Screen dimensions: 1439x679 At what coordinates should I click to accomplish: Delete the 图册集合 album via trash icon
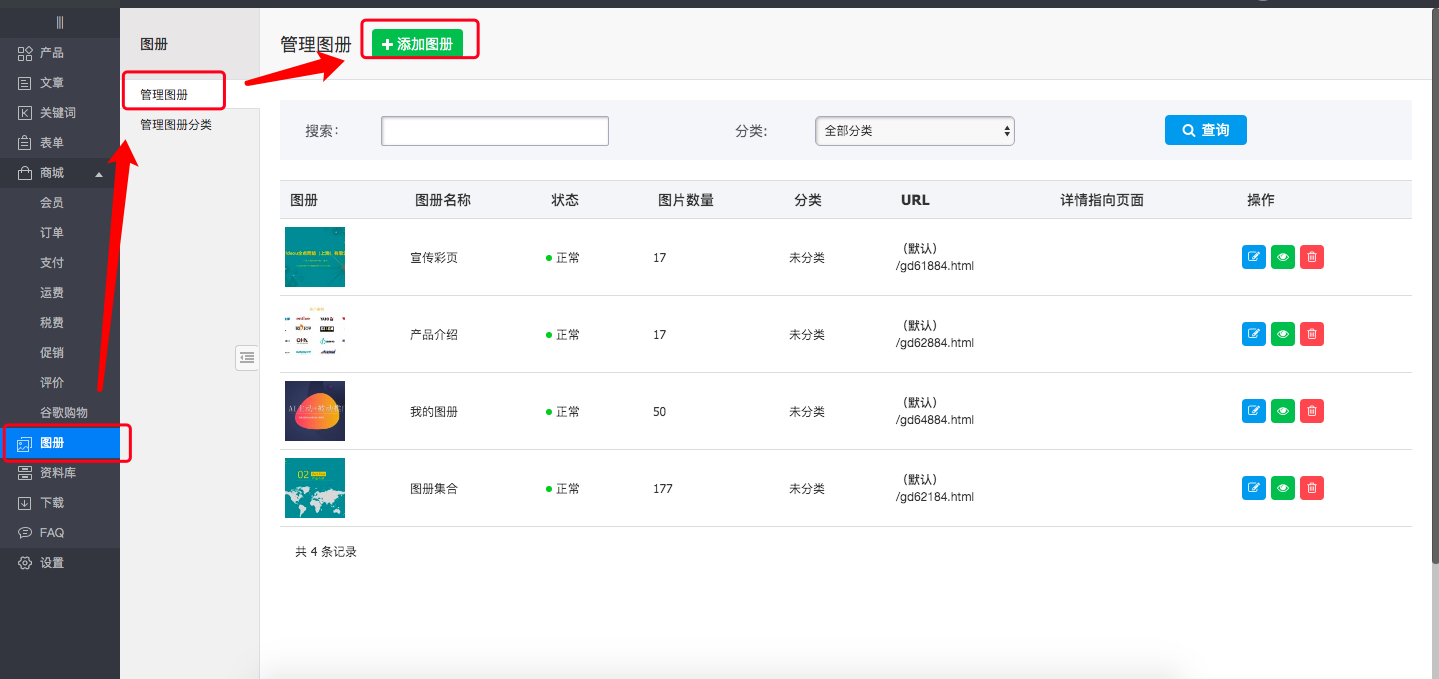click(1311, 488)
